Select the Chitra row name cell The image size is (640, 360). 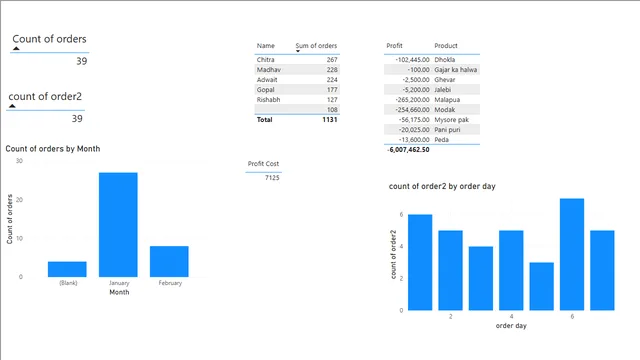tap(265, 60)
